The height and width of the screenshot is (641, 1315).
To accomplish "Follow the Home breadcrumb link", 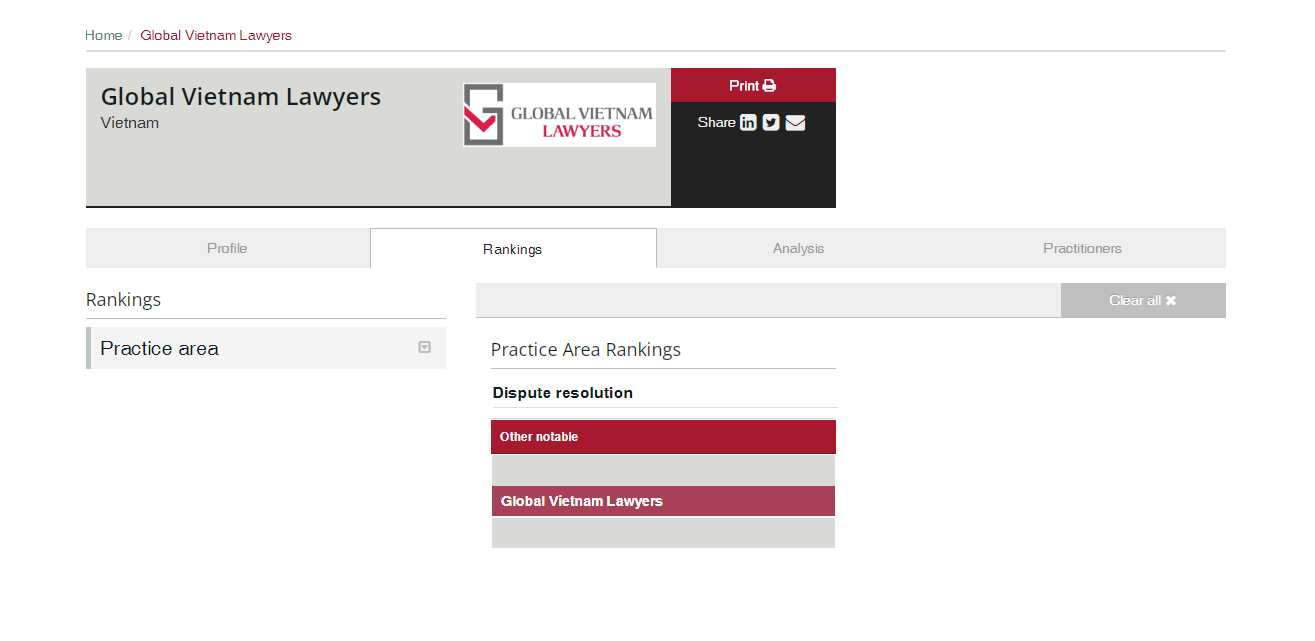I will click(103, 35).
